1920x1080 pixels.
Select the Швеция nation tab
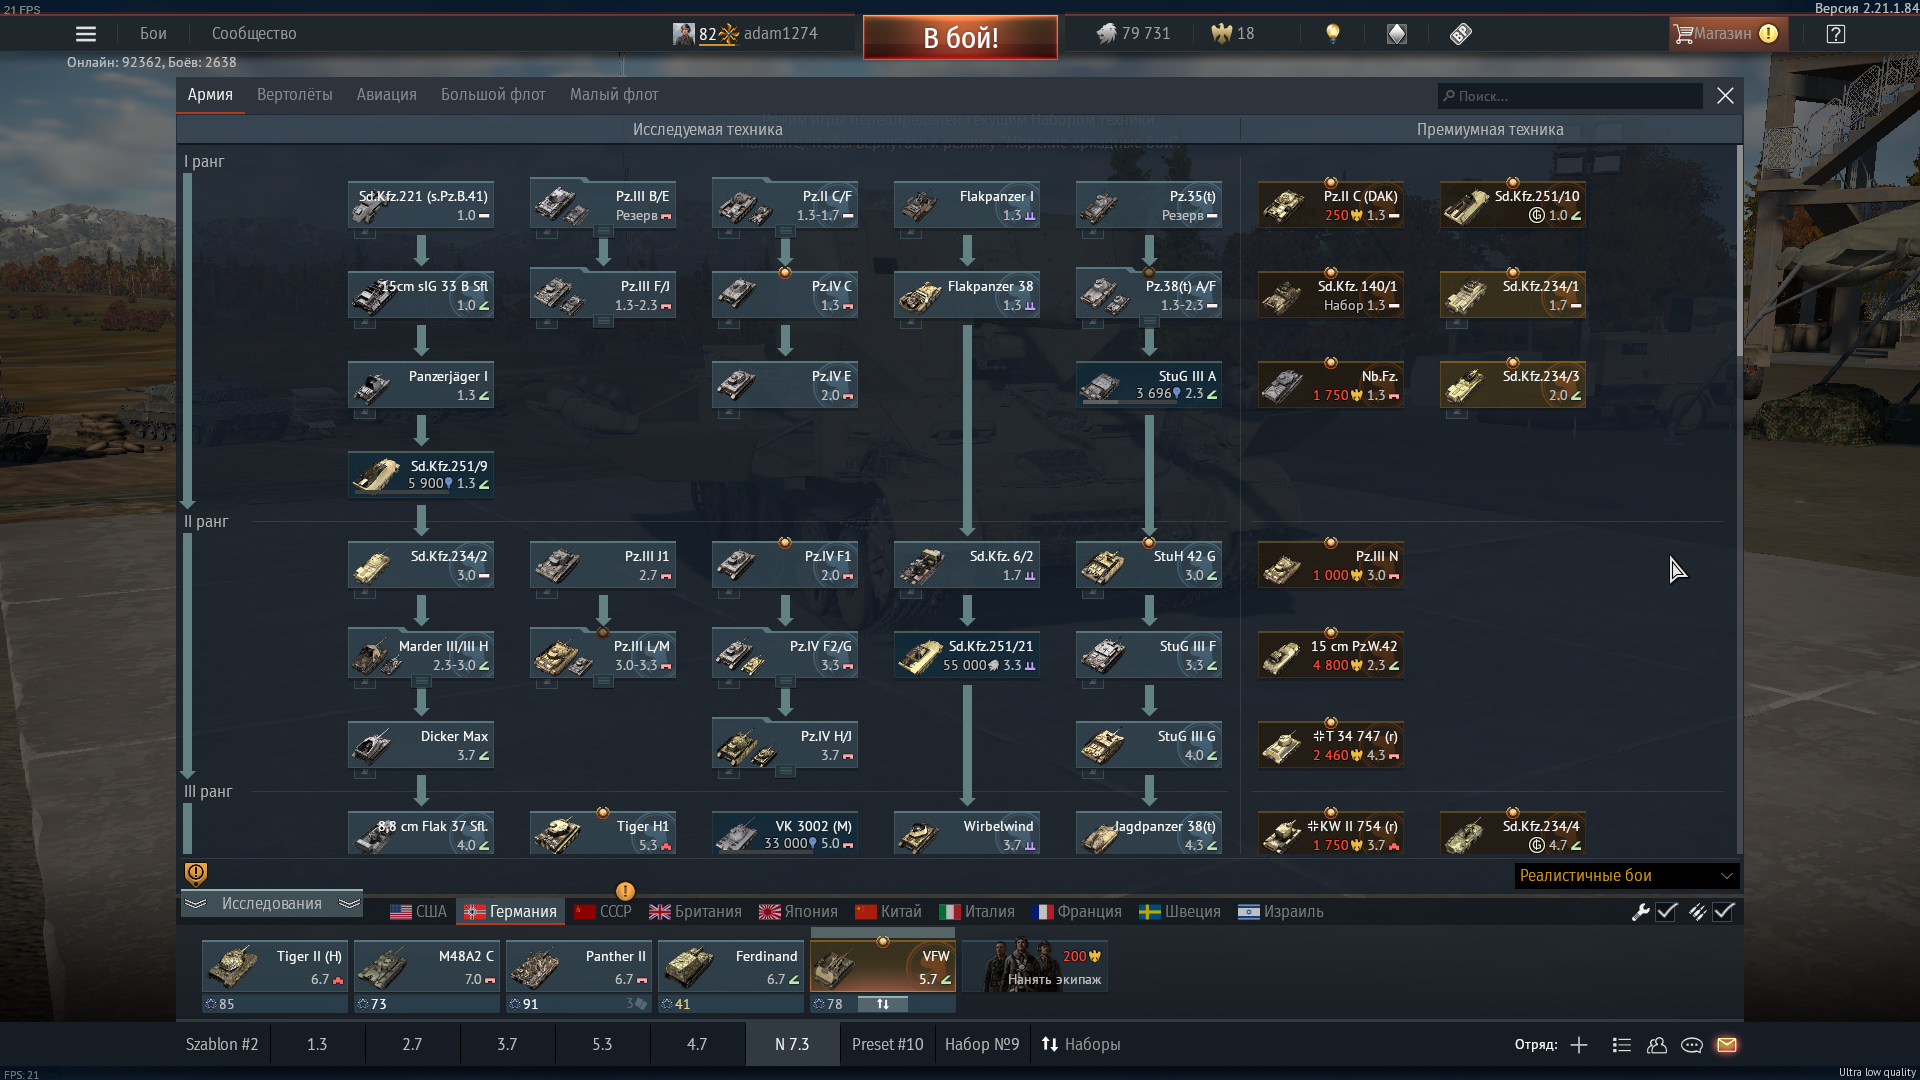point(1180,912)
